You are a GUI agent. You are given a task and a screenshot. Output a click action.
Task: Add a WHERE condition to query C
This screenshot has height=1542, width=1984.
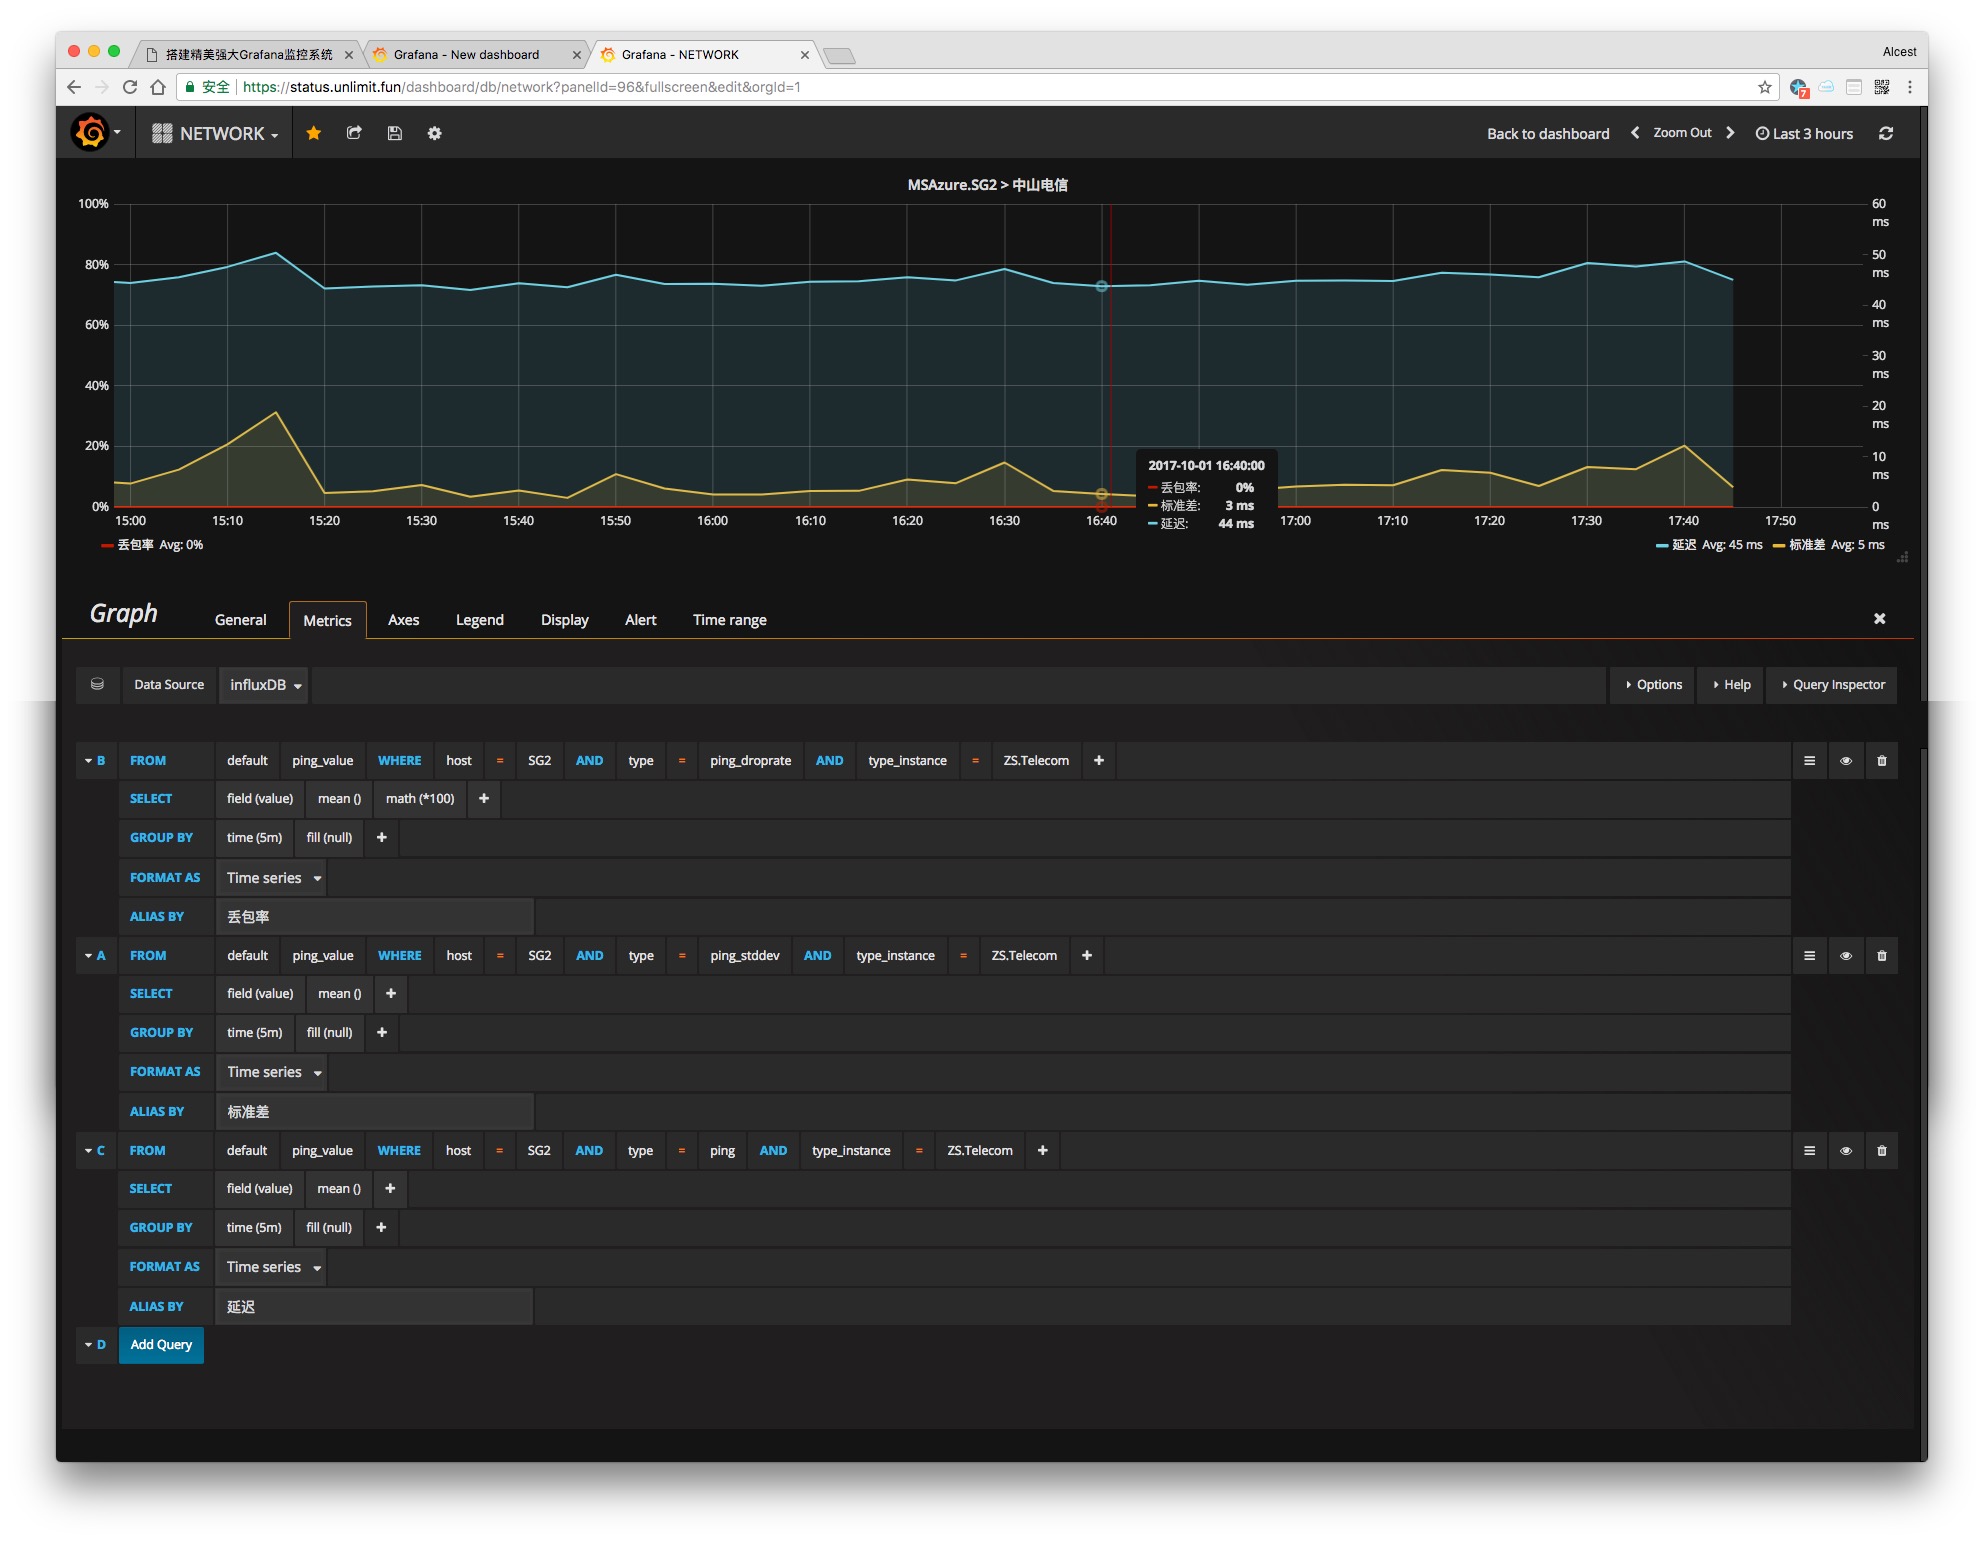[1043, 1151]
